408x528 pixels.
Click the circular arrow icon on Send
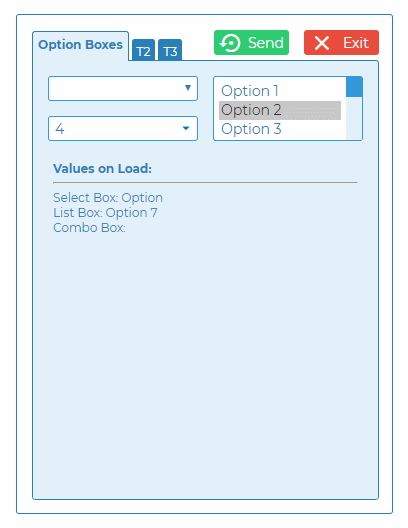point(230,43)
